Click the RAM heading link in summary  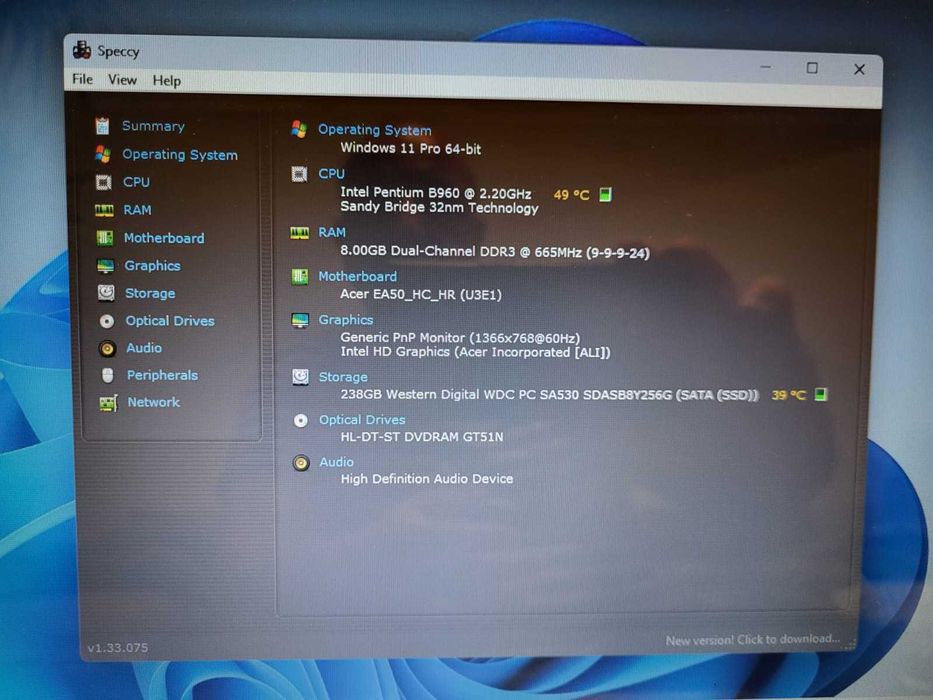[x=332, y=232]
